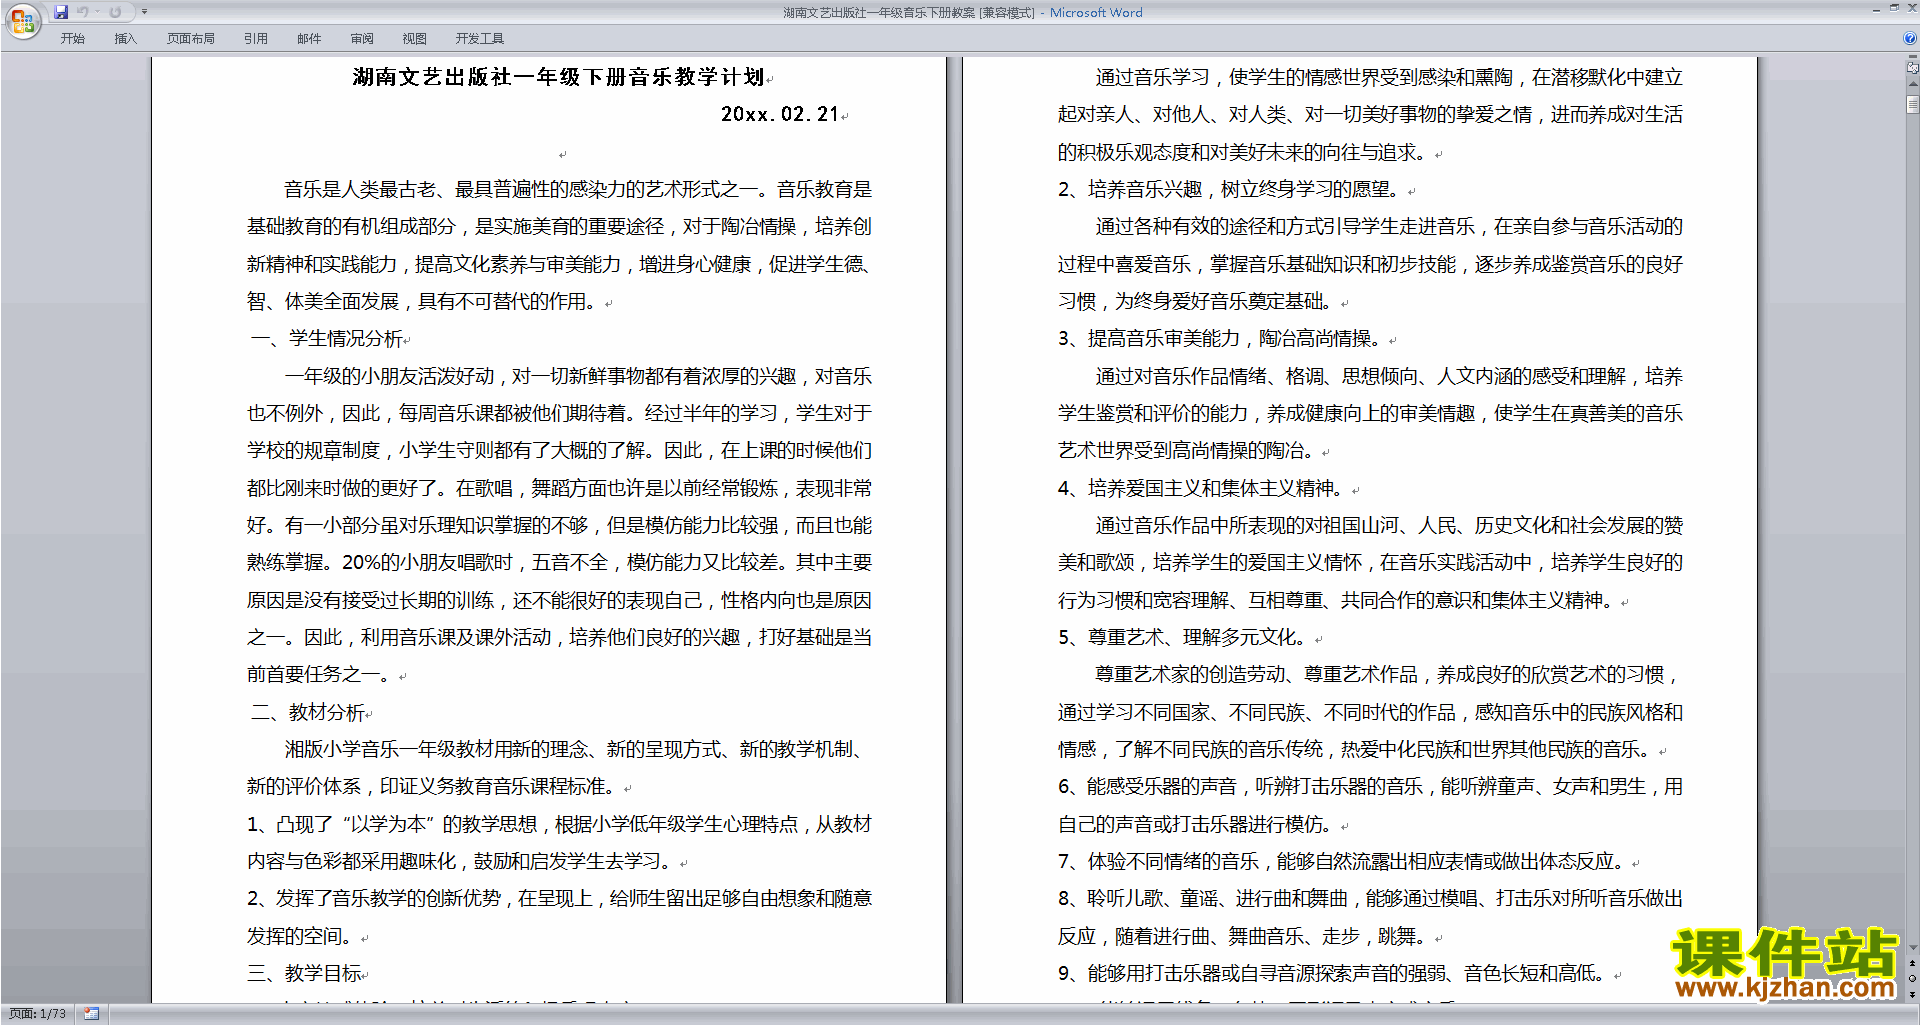Click the blue Help question mark icon

point(1910,39)
